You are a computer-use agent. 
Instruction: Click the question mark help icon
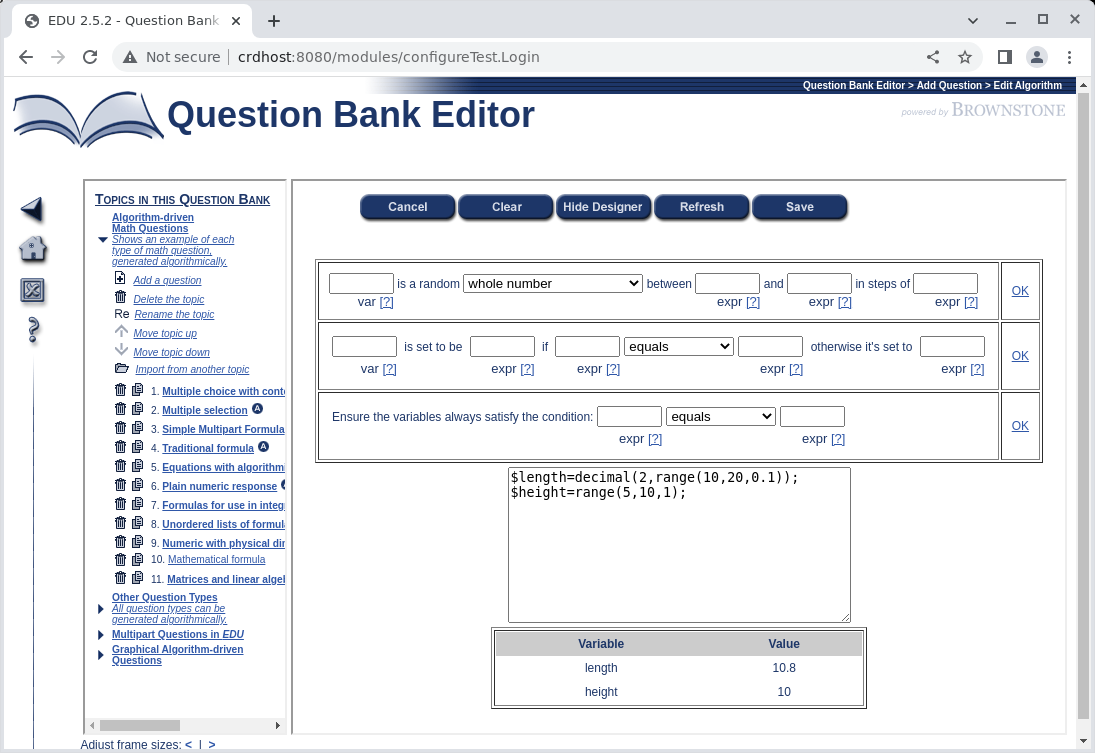32,329
